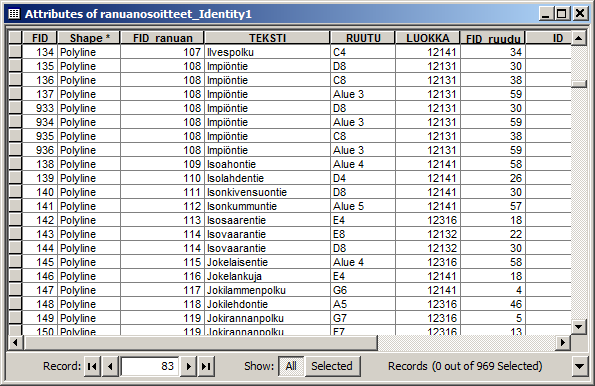Click the Isosaarentie cell
595x386 pixels.
267,220
